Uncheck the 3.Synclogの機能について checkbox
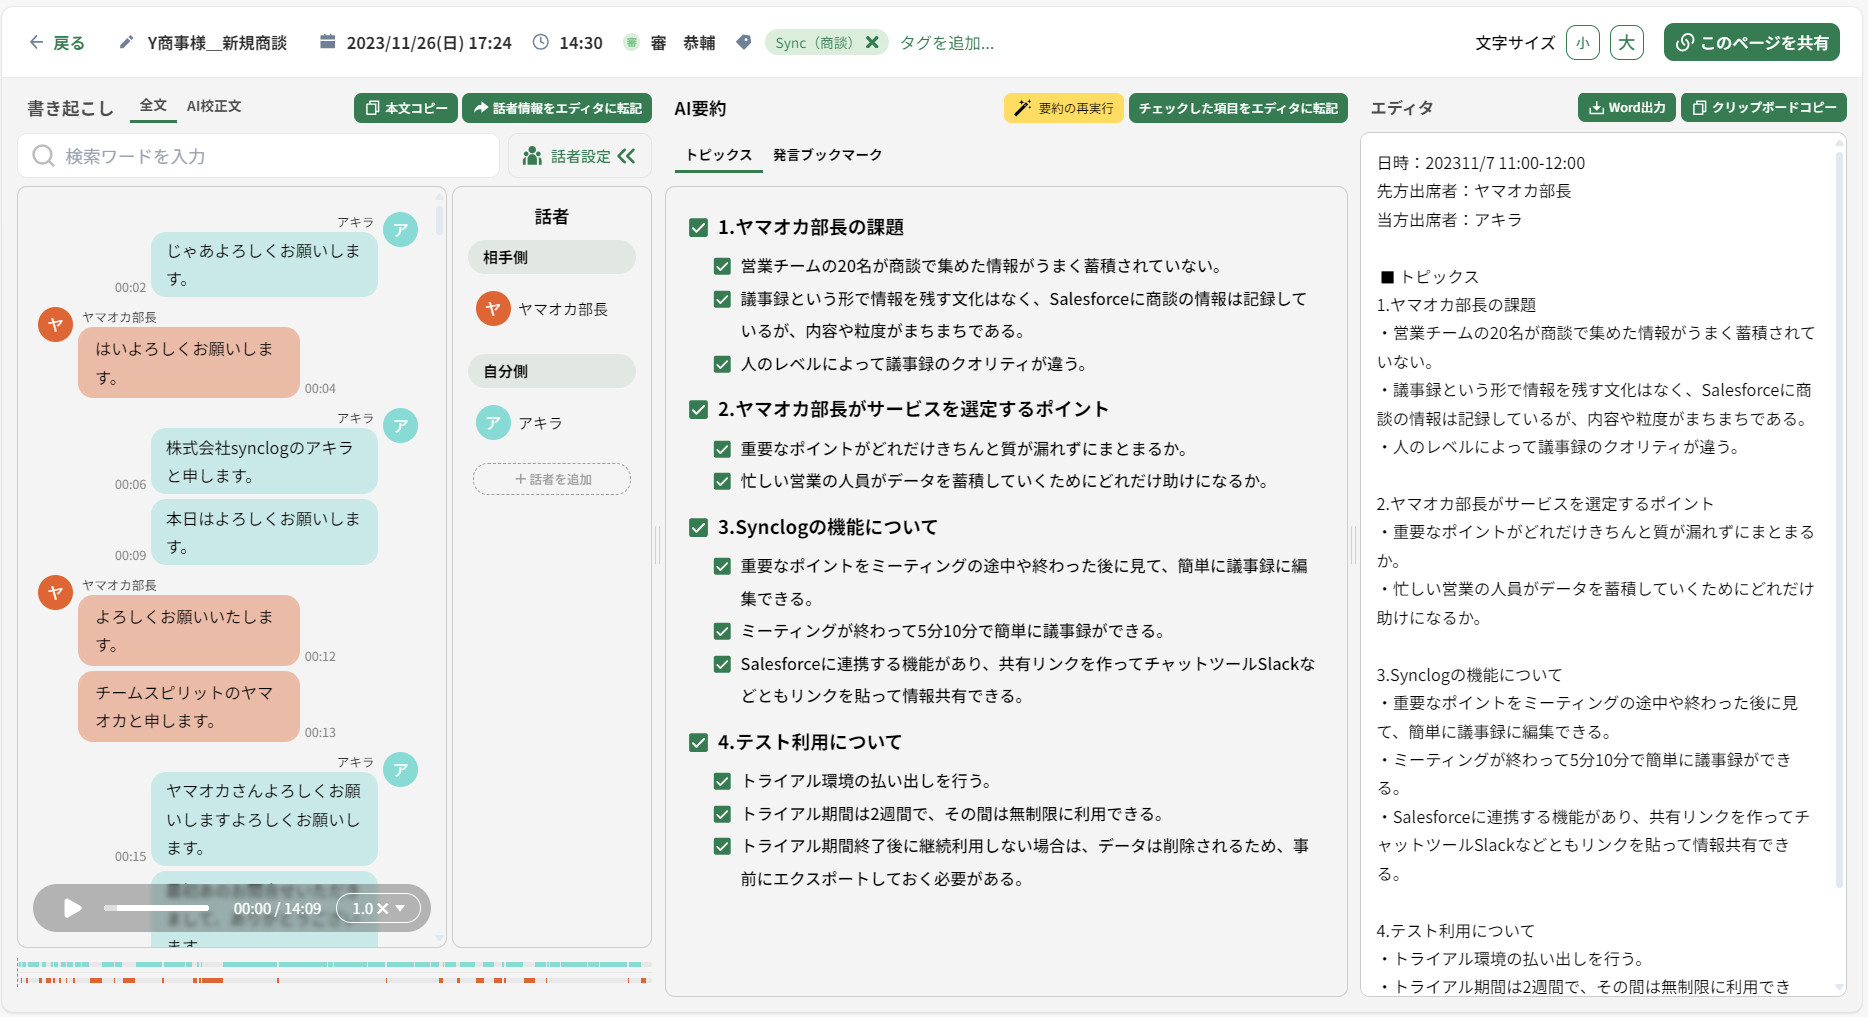Image resolution: width=1868 pixels, height=1017 pixels. tap(699, 527)
